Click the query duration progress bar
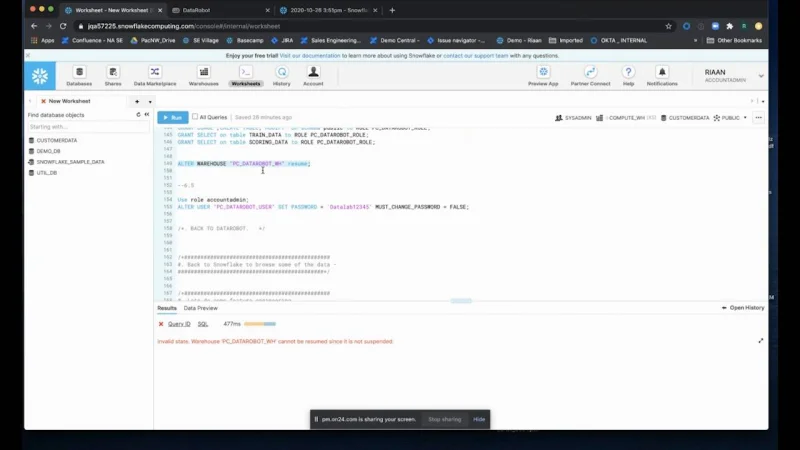This screenshot has width=800, height=450. pyautogui.click(x=260, y=324)
